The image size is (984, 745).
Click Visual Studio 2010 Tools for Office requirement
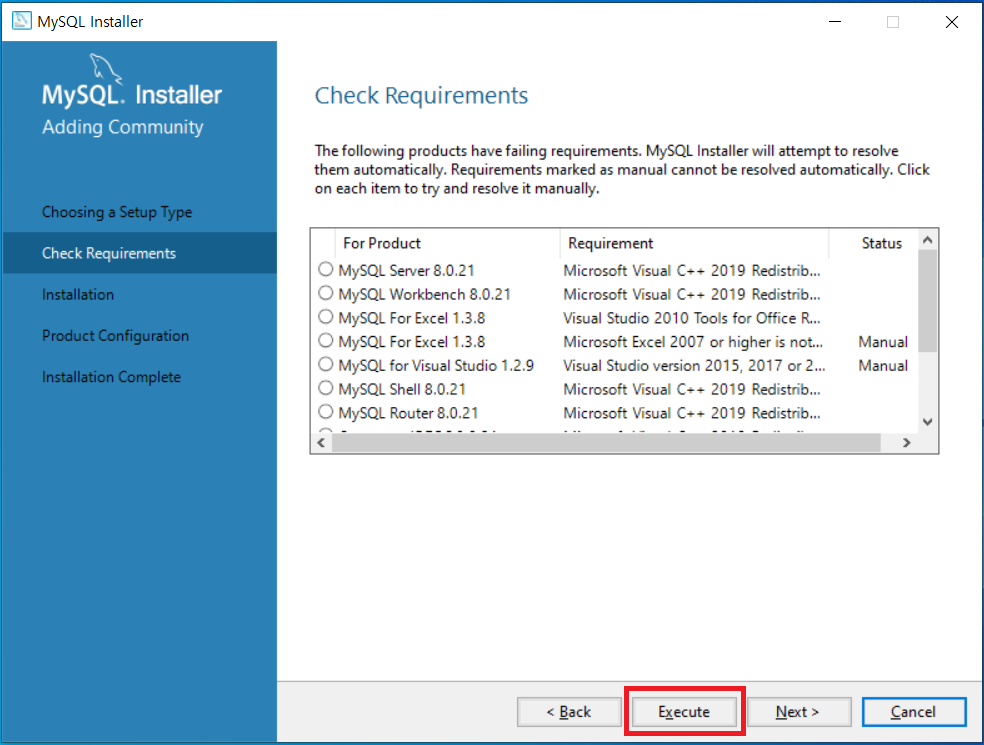(692, 318)
